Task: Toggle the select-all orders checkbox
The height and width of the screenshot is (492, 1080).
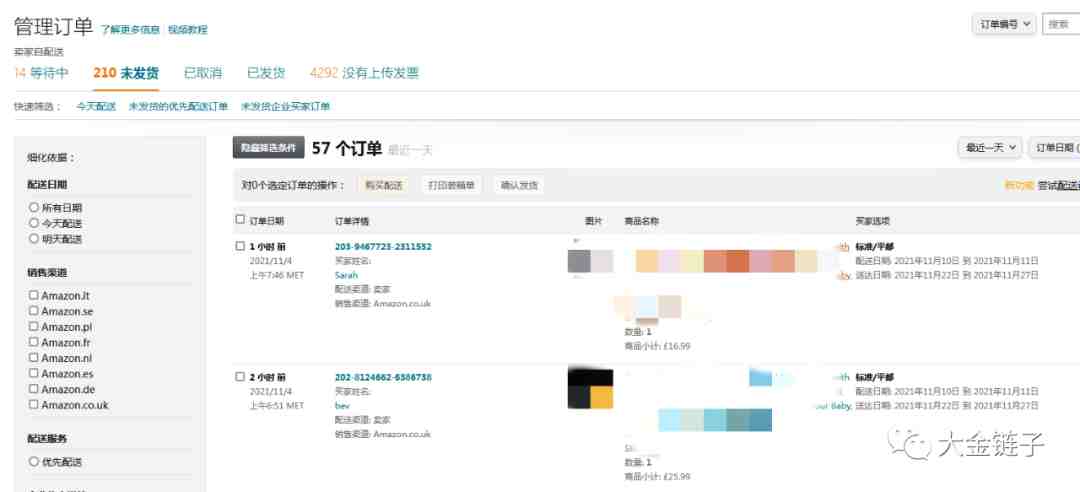Action: coord(239,220)
